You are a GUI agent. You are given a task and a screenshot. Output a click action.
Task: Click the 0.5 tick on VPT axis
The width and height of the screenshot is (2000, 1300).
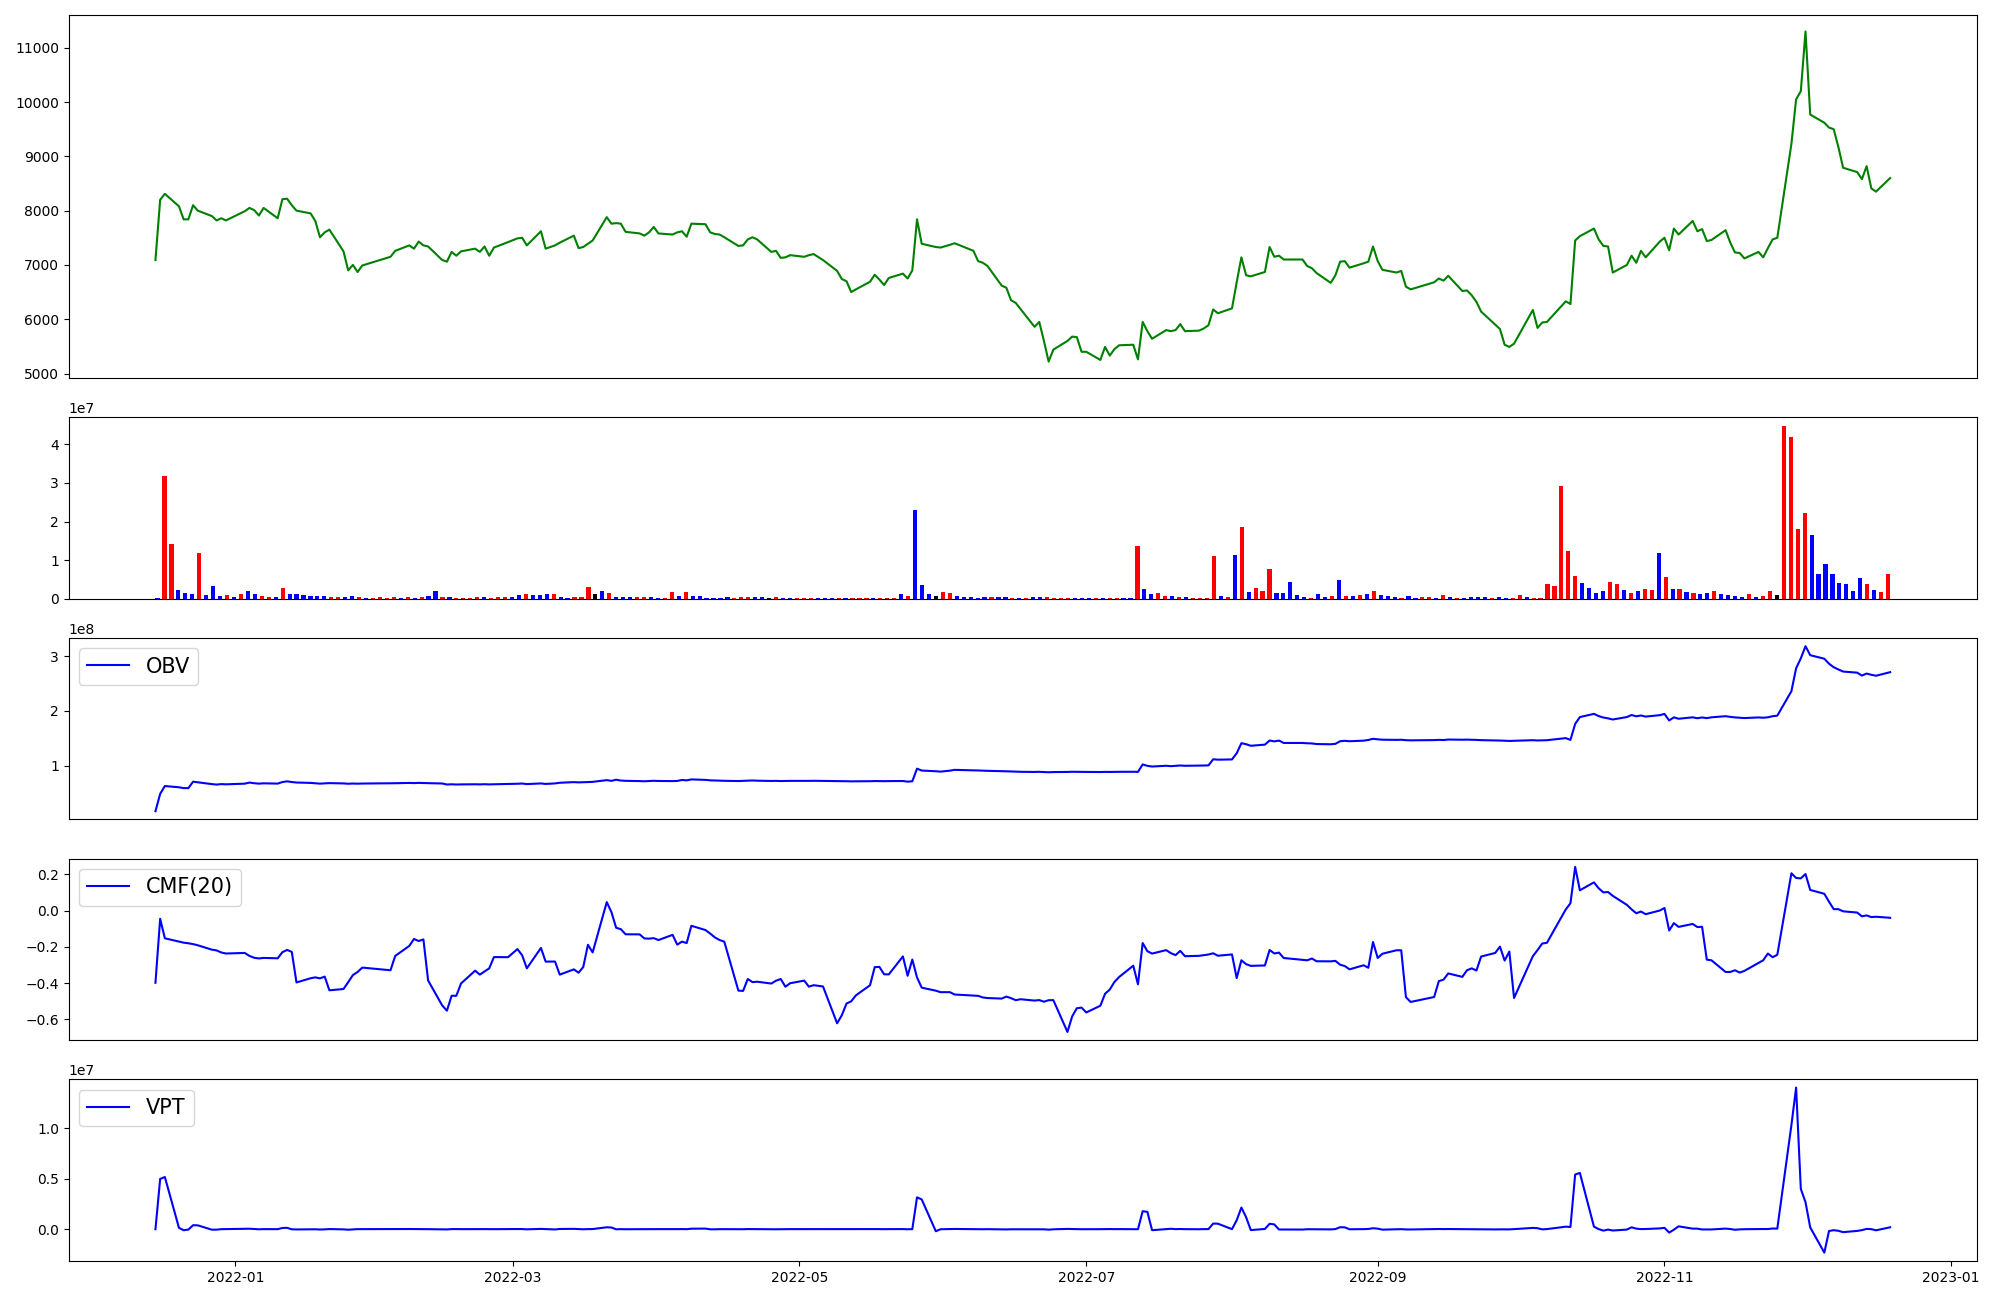pos(47,1179)
